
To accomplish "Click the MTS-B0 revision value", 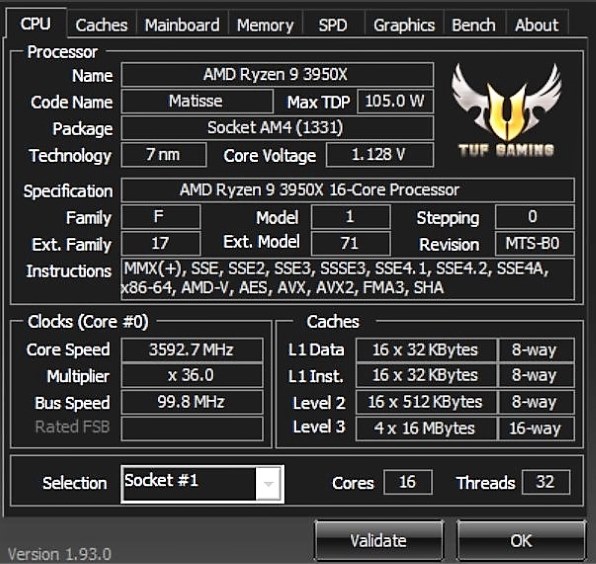I will 534,243.
